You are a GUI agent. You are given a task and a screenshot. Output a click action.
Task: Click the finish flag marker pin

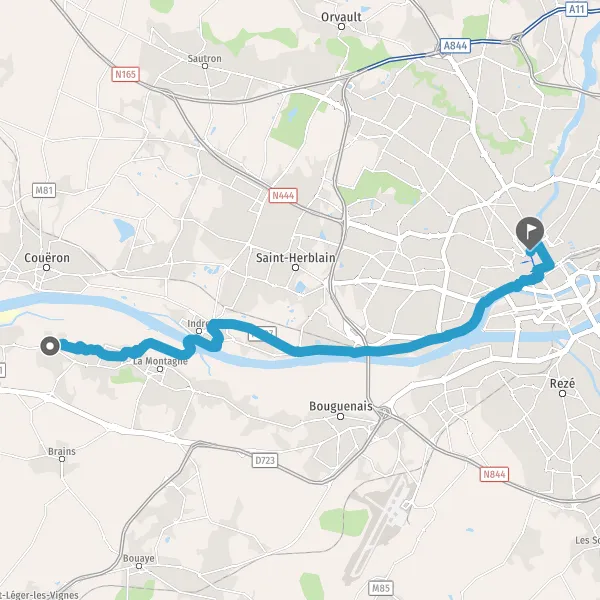tap(530, 233)
